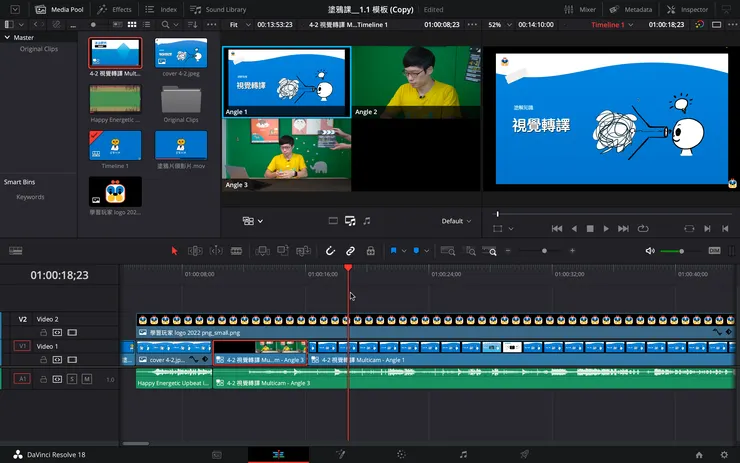Open project settings gear icon
This screenshot has height=463, width=740.
725,454
